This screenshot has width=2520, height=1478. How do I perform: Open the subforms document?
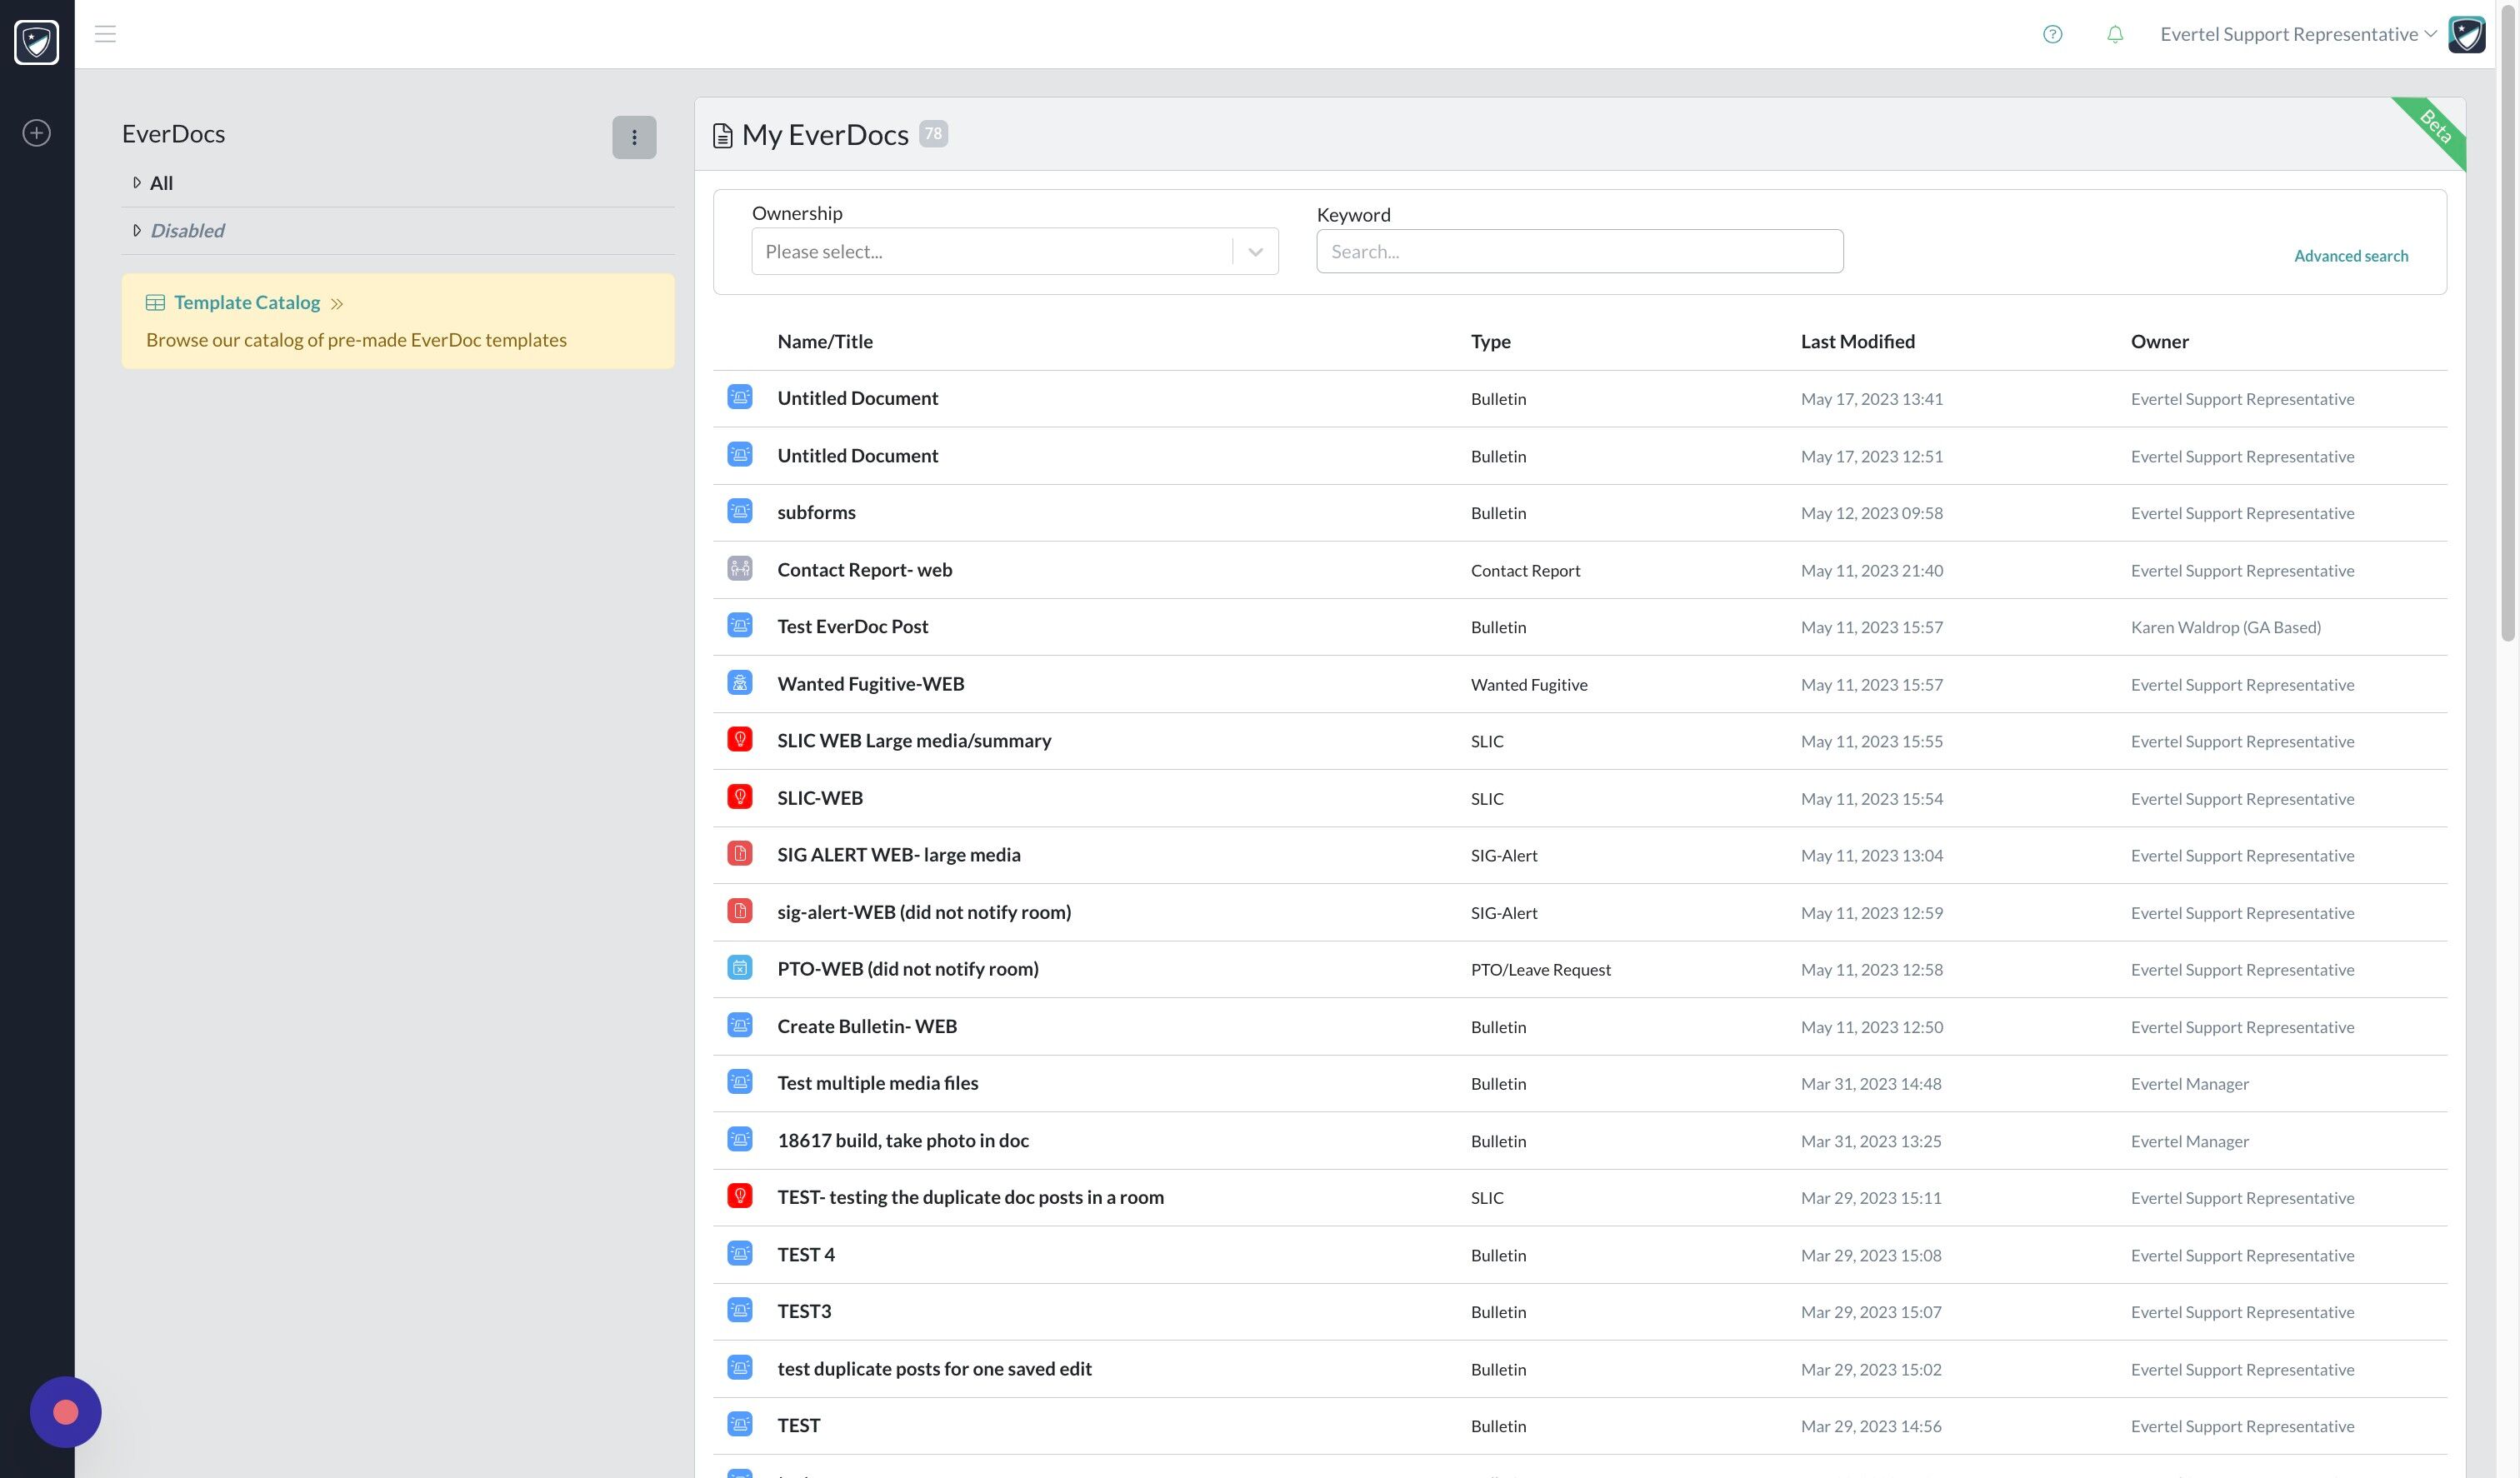click(x=816, y=512)
